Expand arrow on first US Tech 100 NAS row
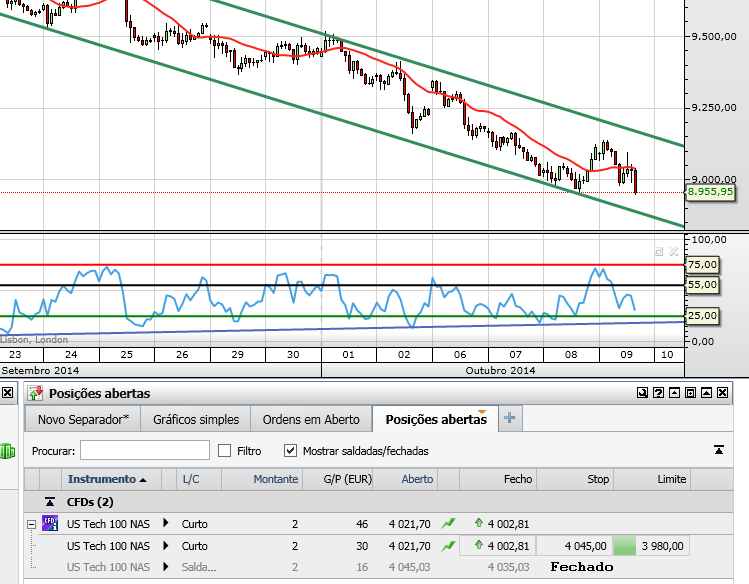The image size is (749, 584). [166, 523]
